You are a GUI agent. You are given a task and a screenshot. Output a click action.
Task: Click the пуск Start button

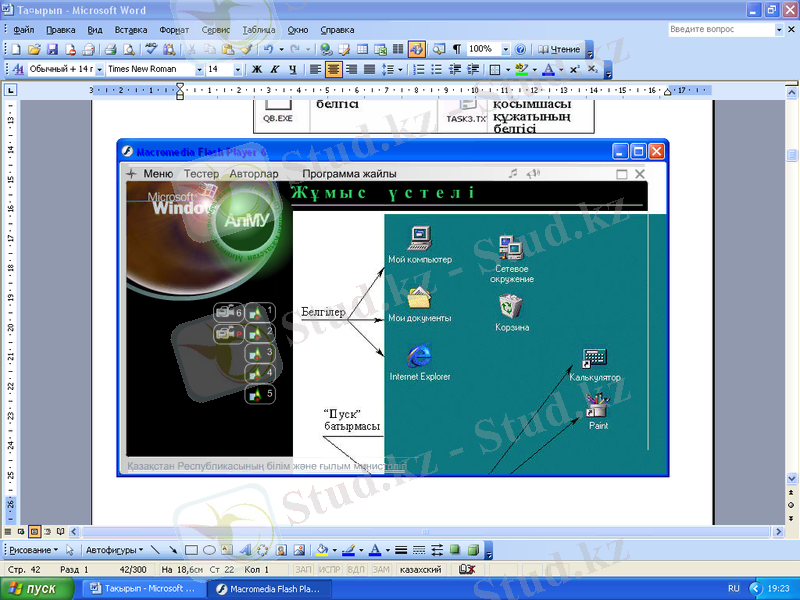36,589
